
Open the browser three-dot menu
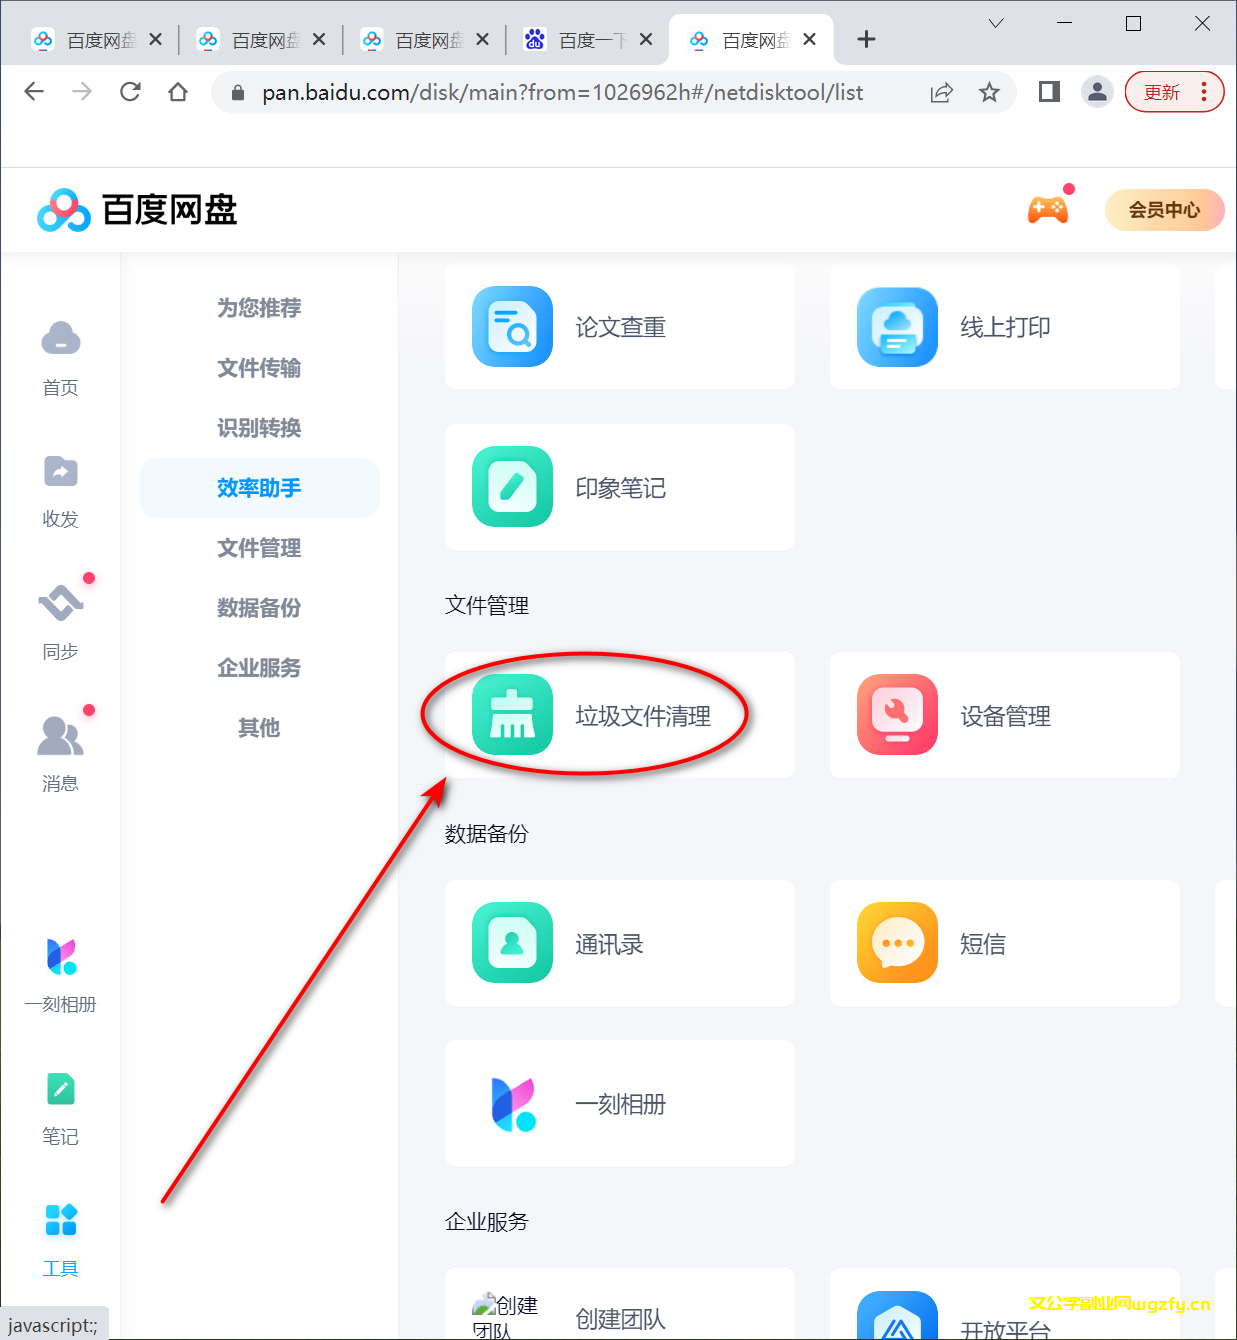[x=1204, y=92]
